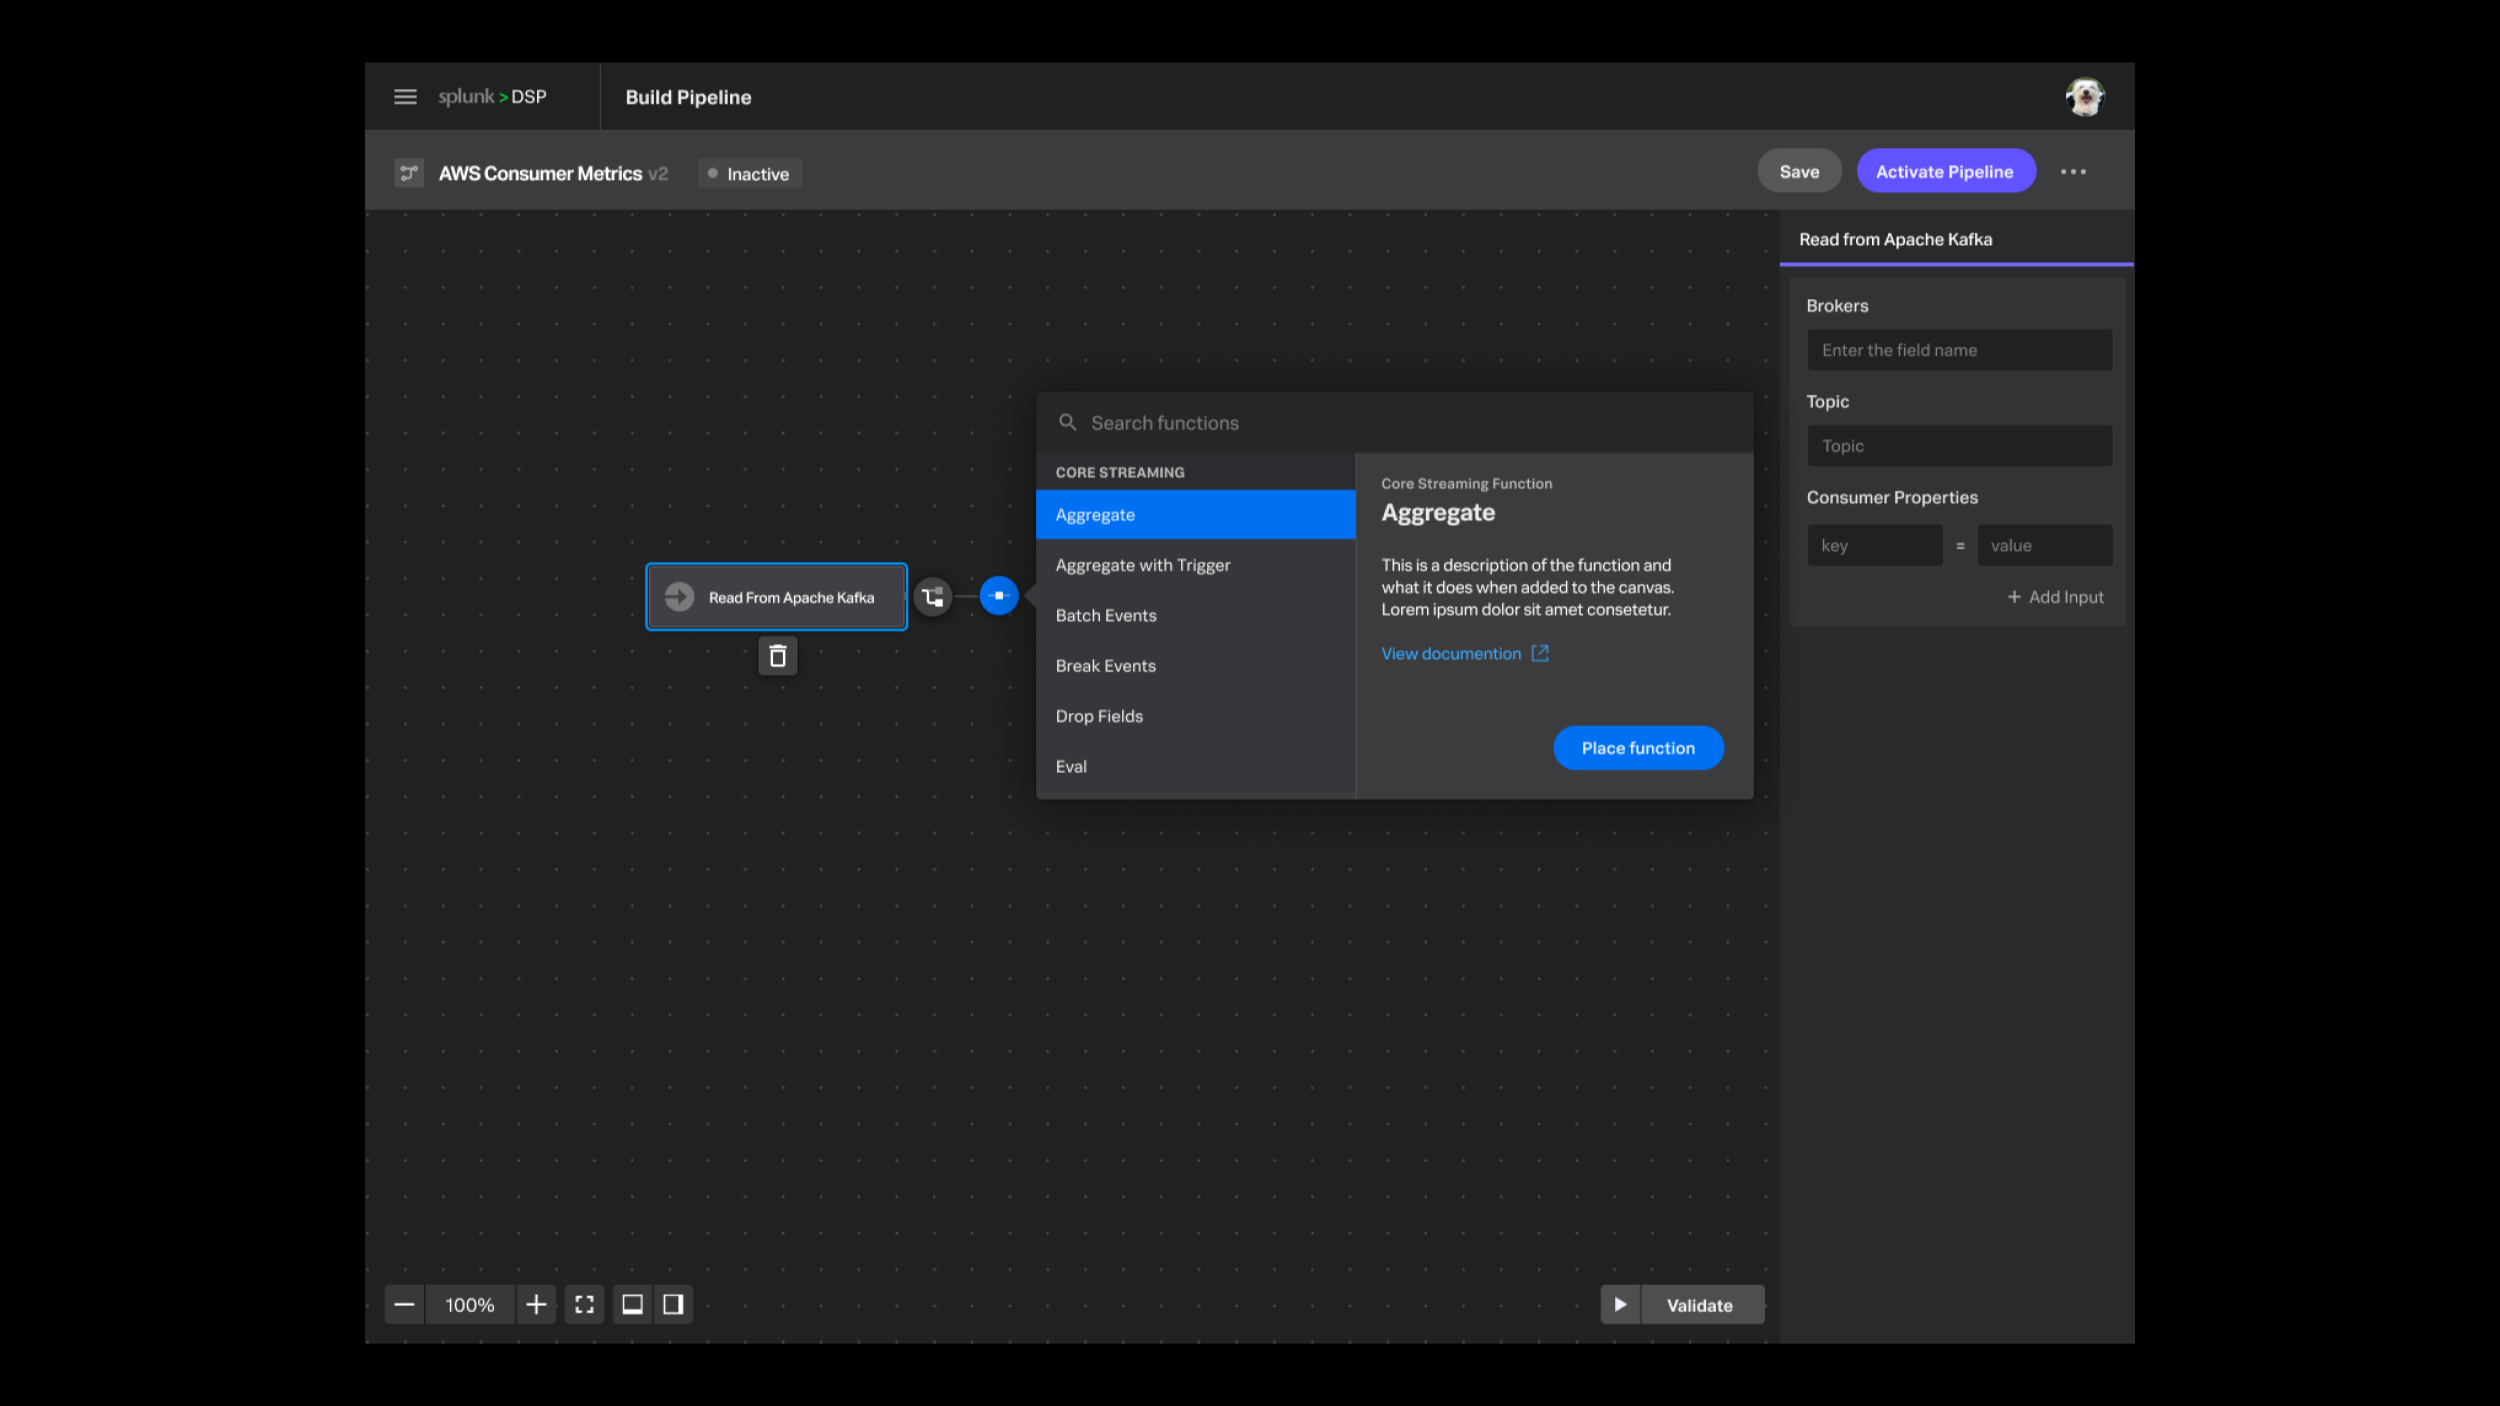Screen dimensions: 2500x1406
Task: Click the blue add-function connector circle
Action: coord(998,596)
